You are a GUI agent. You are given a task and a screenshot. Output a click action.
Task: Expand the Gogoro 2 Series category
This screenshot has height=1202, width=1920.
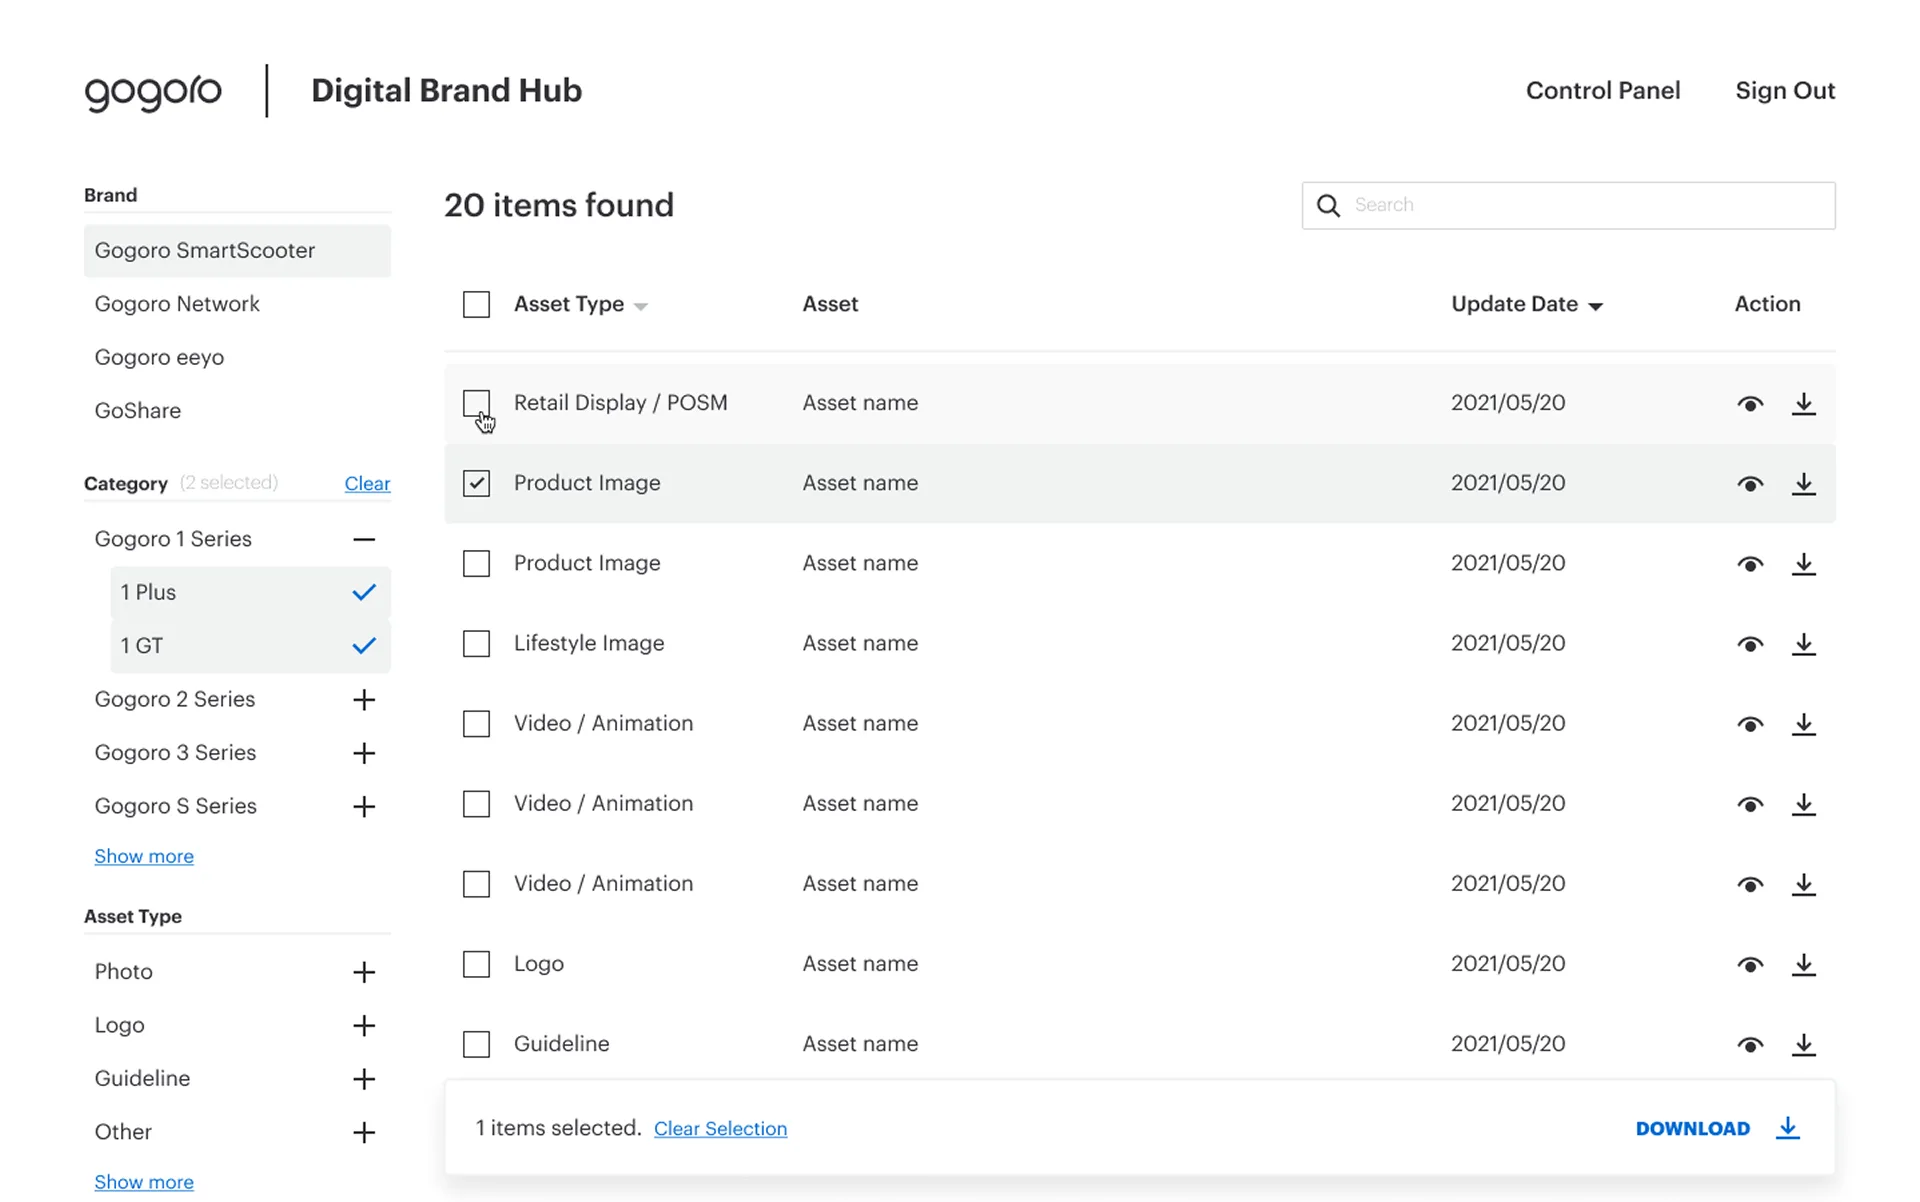click(364, 700)
